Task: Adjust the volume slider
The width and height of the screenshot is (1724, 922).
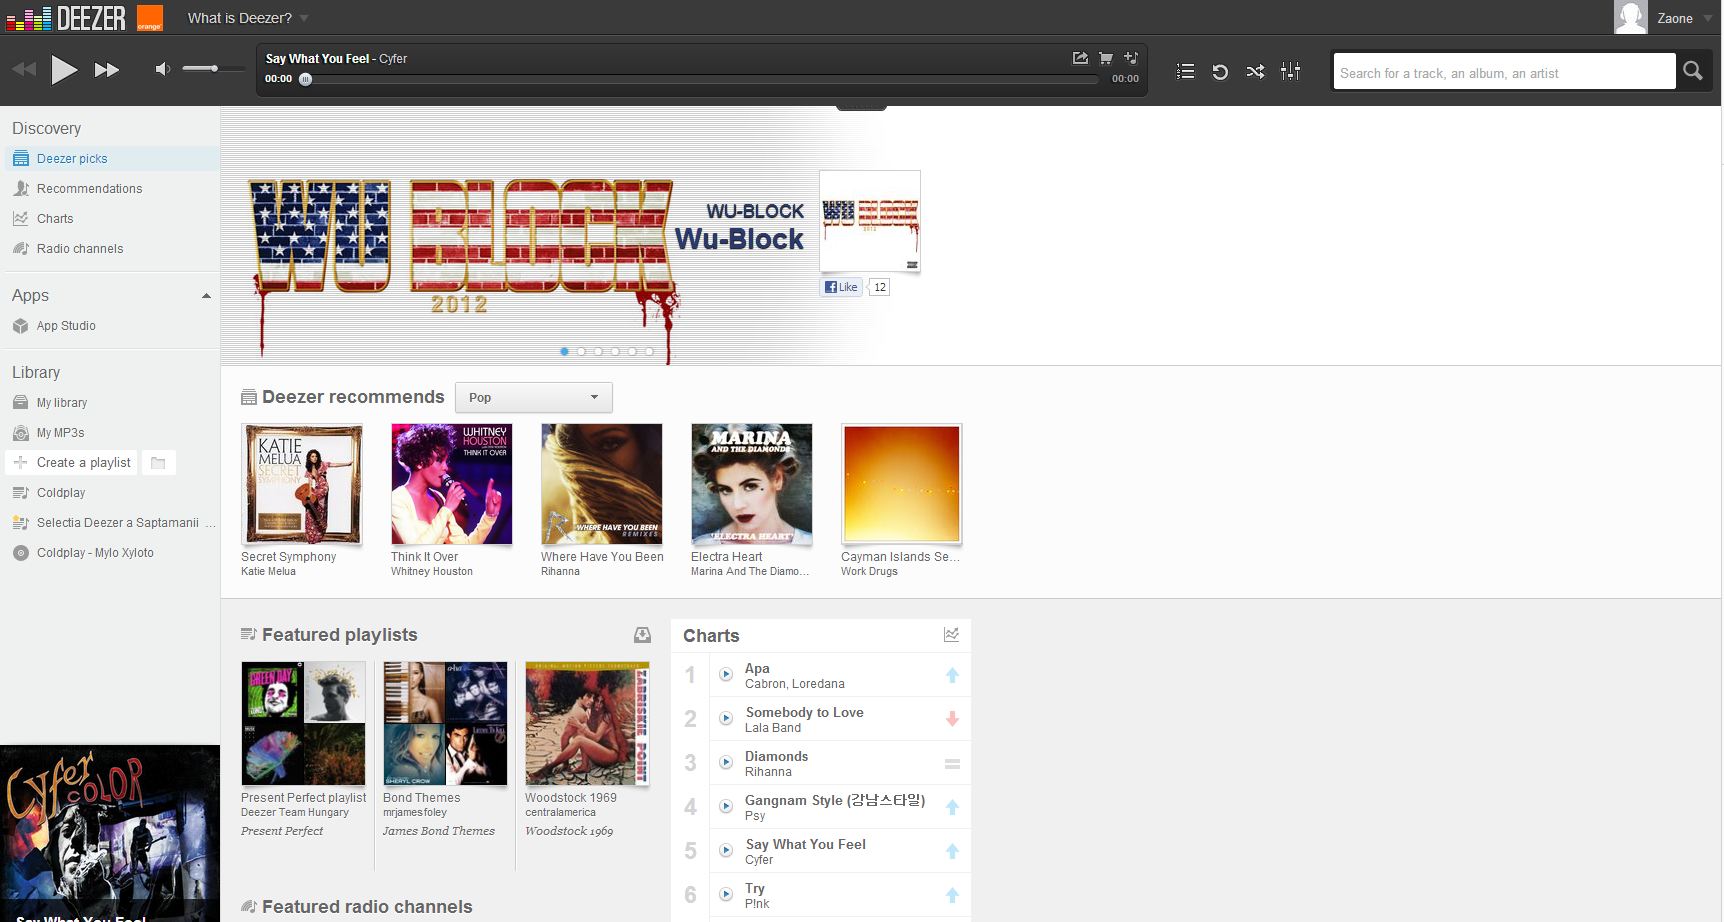Action: tap(213, 69)
